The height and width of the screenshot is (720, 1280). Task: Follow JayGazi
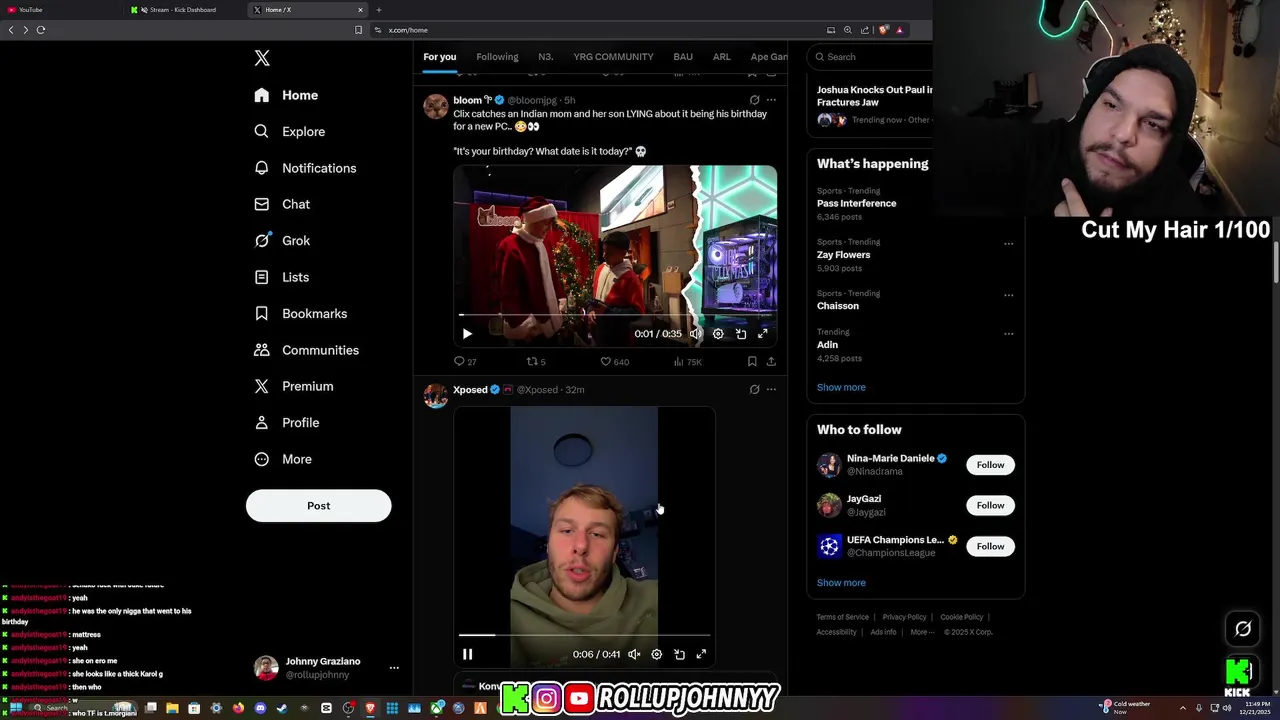990,505
